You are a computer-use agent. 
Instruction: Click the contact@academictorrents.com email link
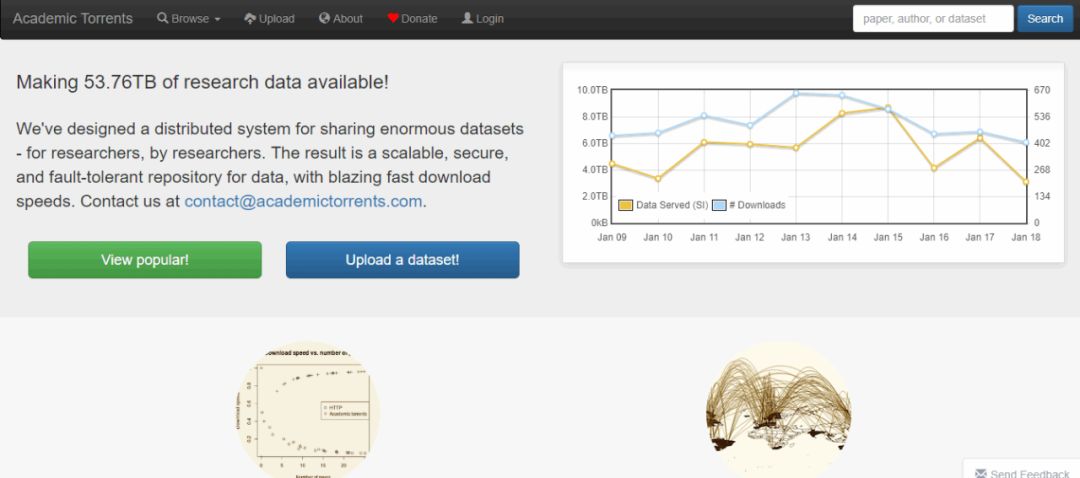coord(303,201)
